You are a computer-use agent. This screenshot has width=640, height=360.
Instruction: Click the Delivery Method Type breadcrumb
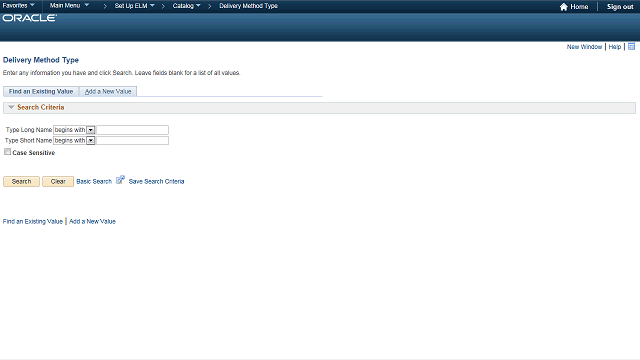248,6
